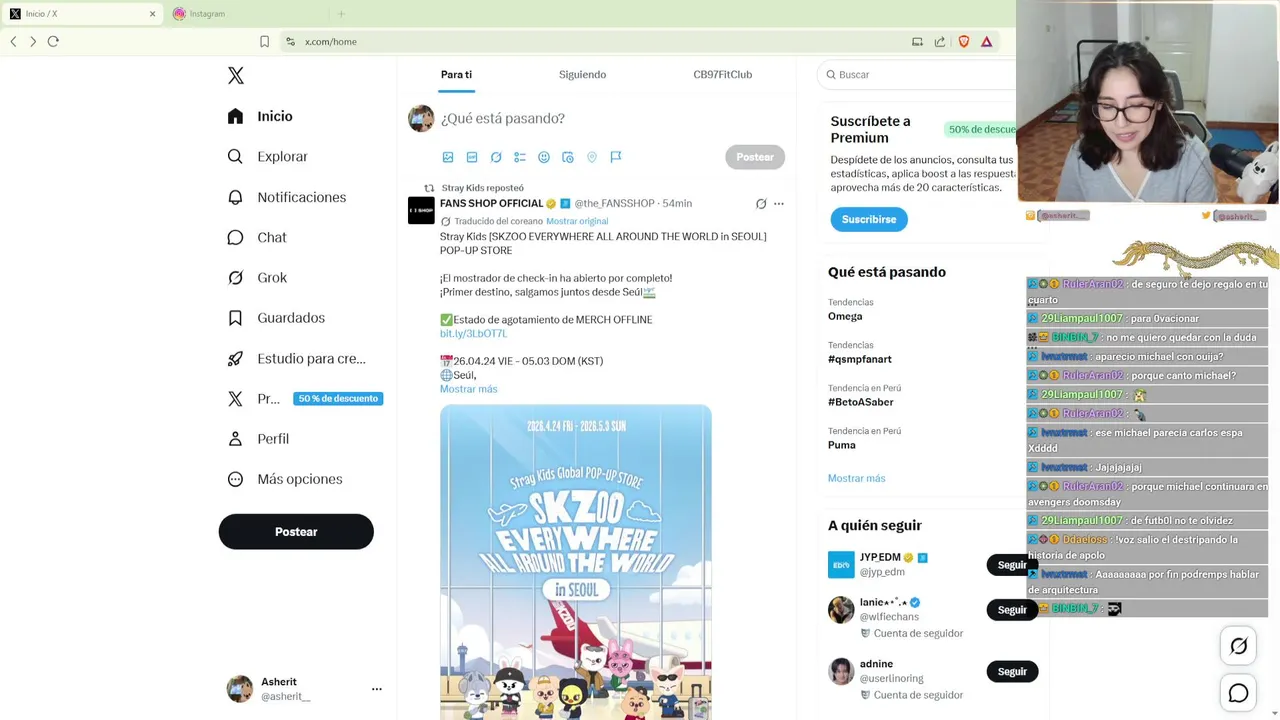Click the black Postear sidebar button
This screenshot has height=720, width=1280.
click(x=296, y=532)
